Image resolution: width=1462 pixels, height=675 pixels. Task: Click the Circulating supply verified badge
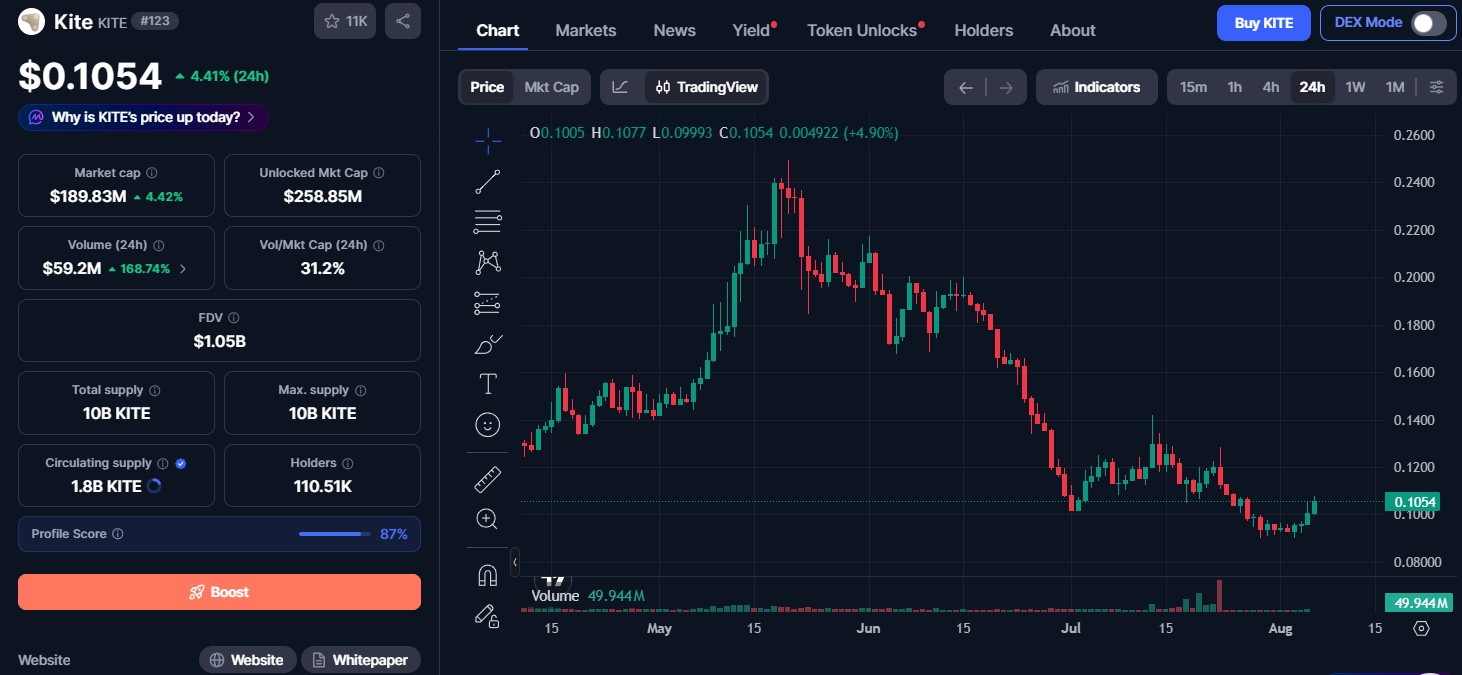(x=181, y=463)
